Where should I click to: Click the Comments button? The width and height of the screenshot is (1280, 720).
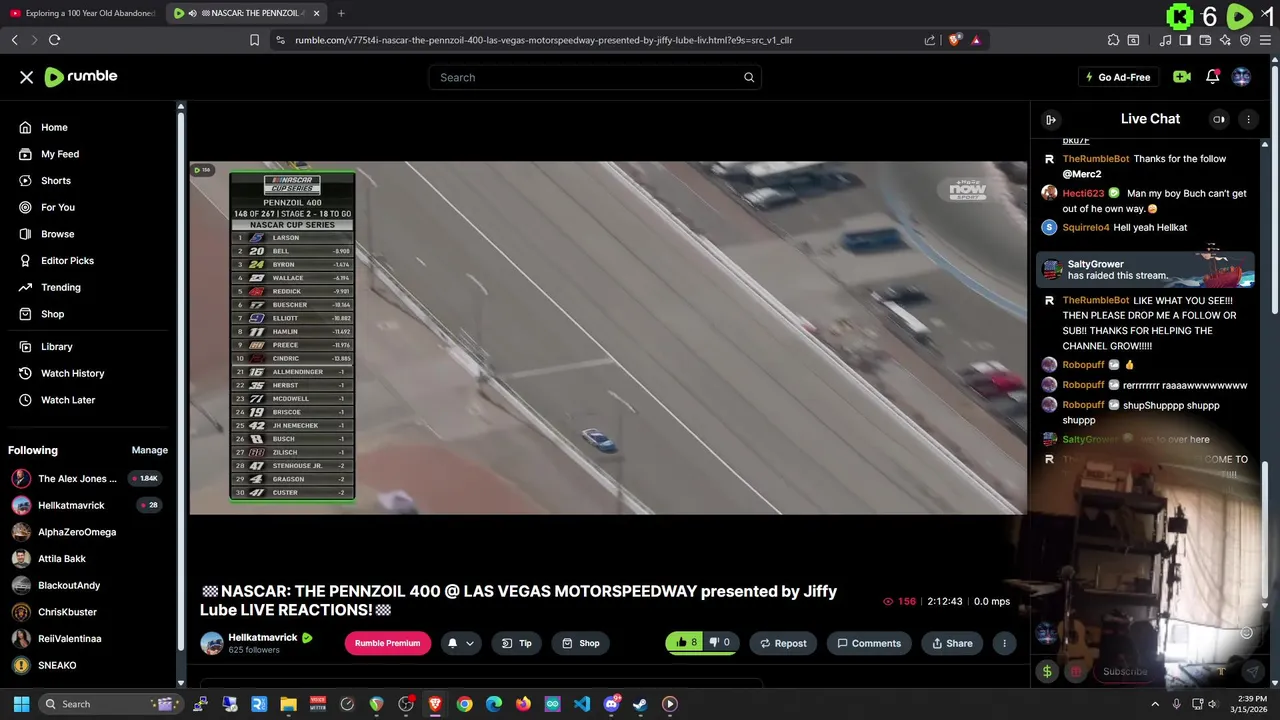(x=869, y=643)
